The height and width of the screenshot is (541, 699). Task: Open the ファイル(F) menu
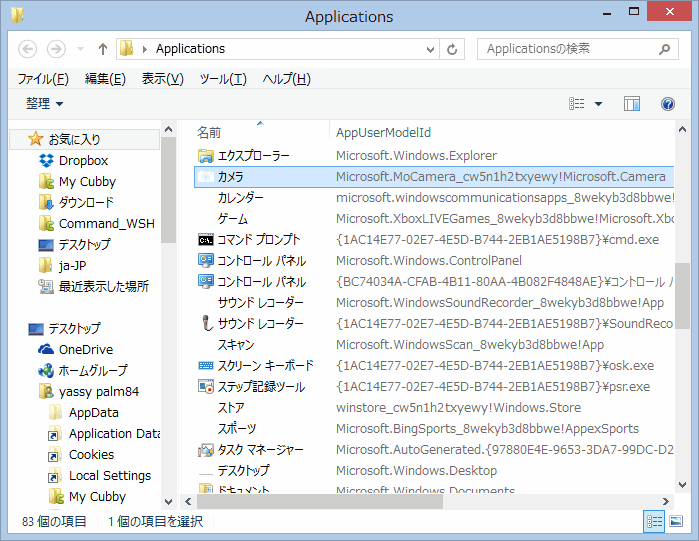(43, 79)
